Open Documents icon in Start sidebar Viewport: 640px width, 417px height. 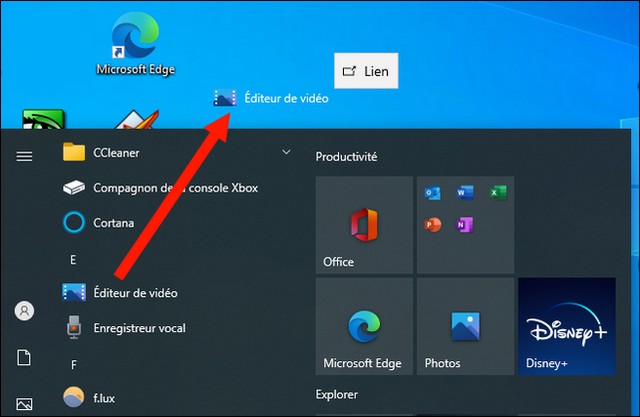coord(24,357)
